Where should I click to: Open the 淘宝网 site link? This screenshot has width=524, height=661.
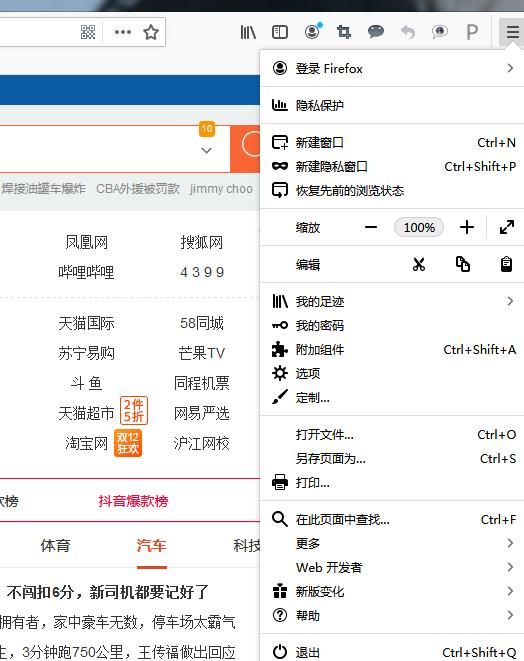[x=86, y=443]
